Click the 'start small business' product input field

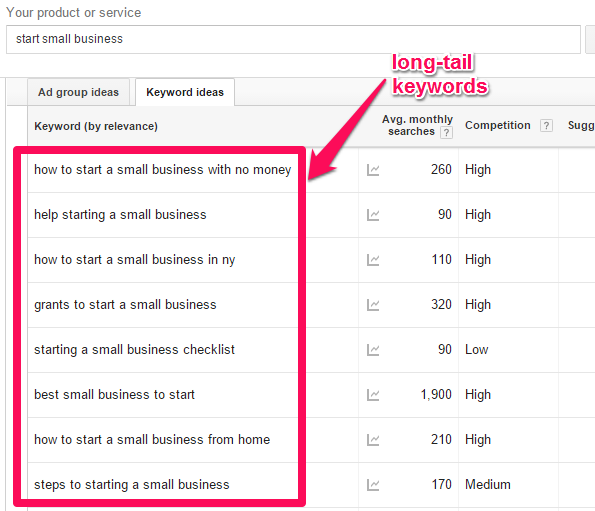pyautogui.click(x=293, y=39)
